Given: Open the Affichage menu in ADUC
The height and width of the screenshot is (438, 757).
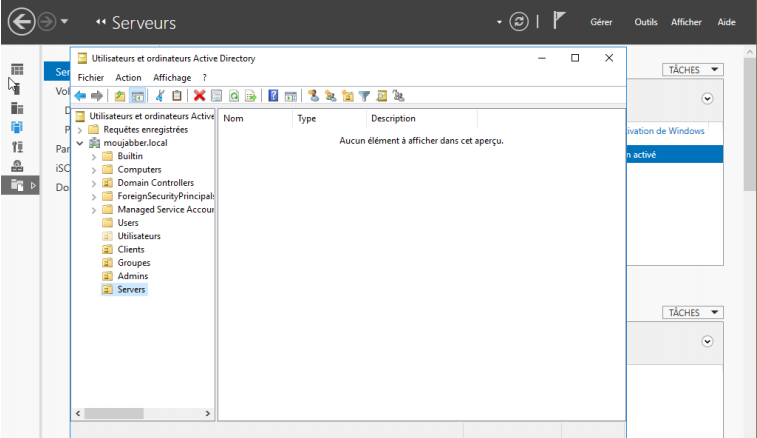Looking at the screenshot, I should tap(172, 77).
